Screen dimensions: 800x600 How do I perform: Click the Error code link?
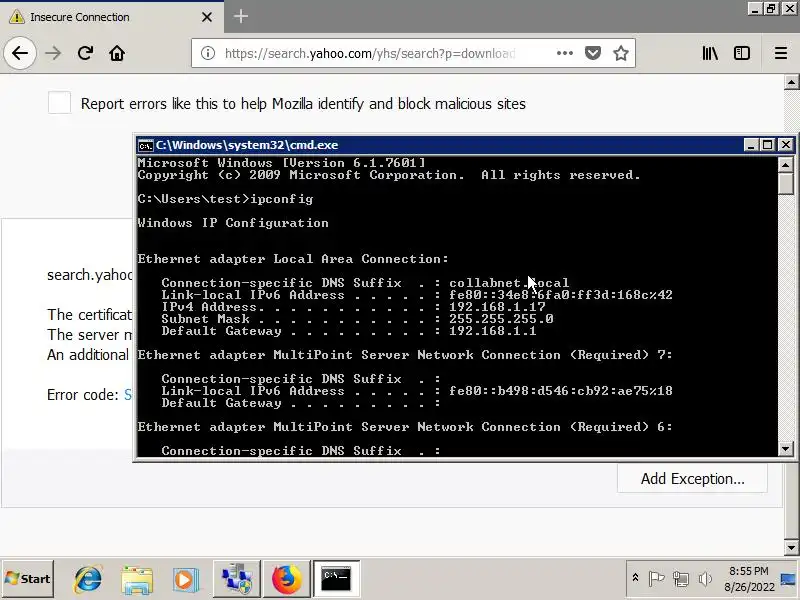[x=128, y=394]
